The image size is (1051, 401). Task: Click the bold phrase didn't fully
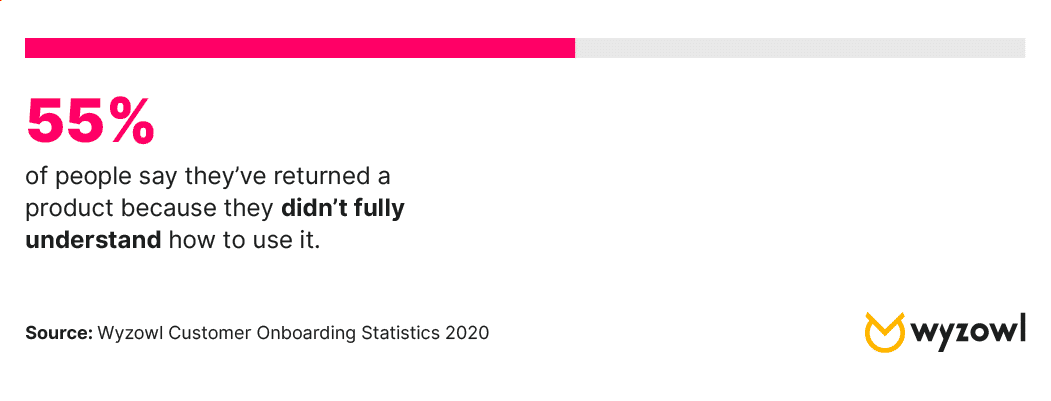[x=343, y=209]
